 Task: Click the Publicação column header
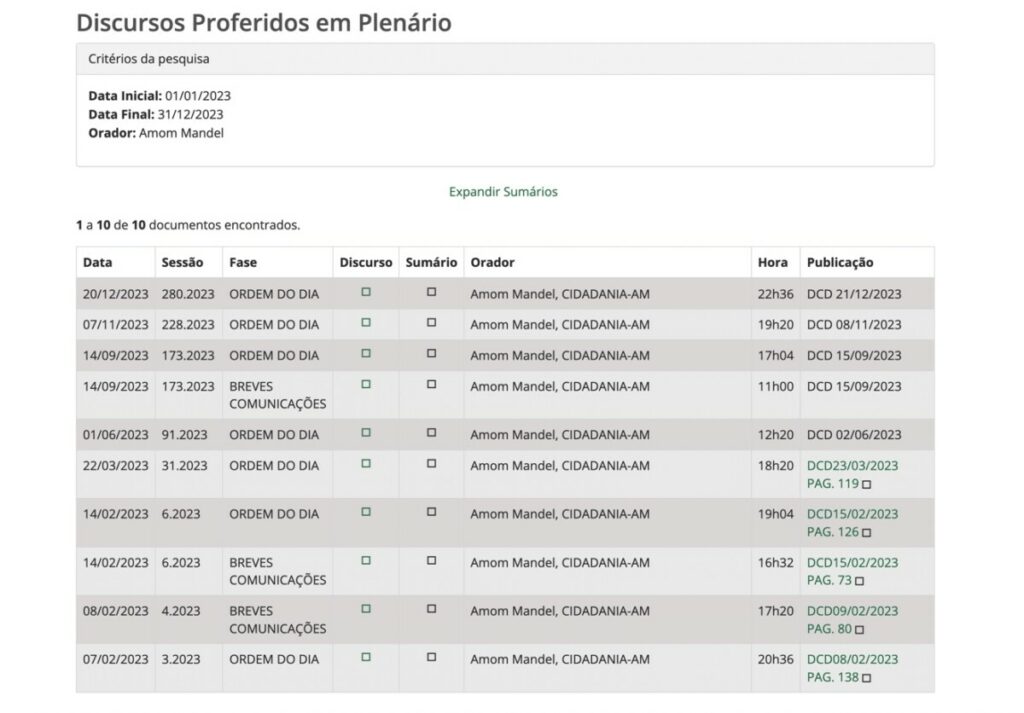840,262
